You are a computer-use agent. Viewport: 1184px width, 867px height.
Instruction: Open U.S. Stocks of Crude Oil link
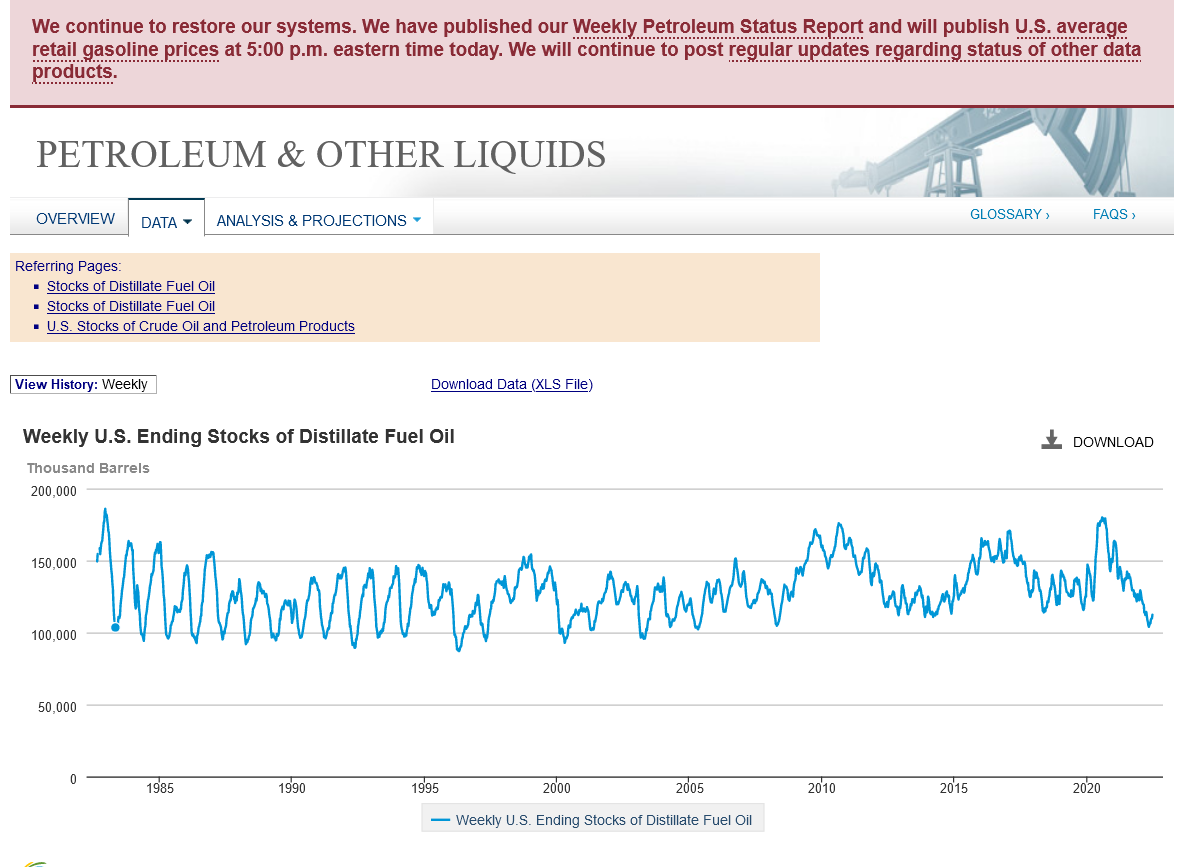(x=200, y=326)
